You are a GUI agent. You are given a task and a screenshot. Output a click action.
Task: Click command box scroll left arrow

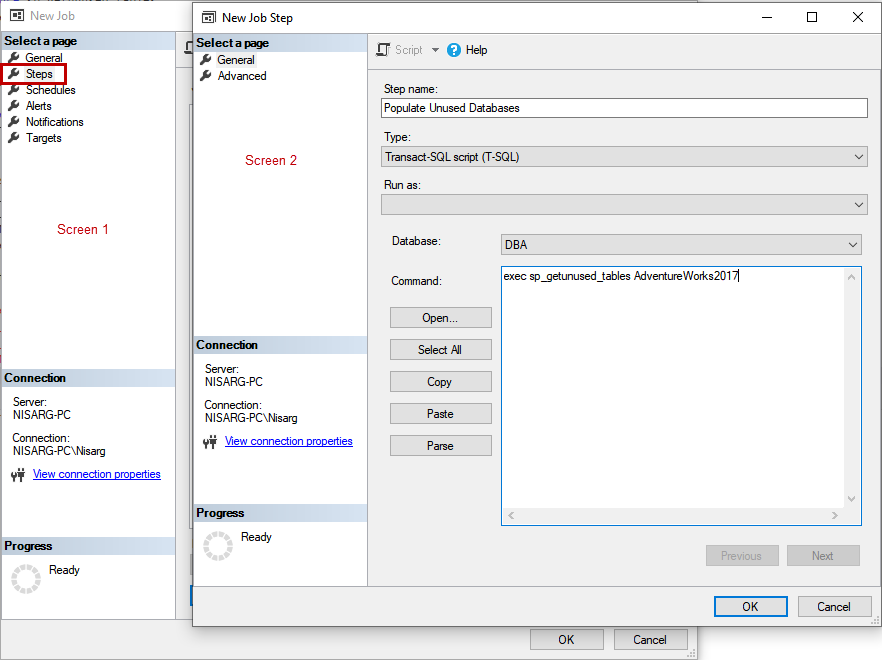(x=511, y=515)
